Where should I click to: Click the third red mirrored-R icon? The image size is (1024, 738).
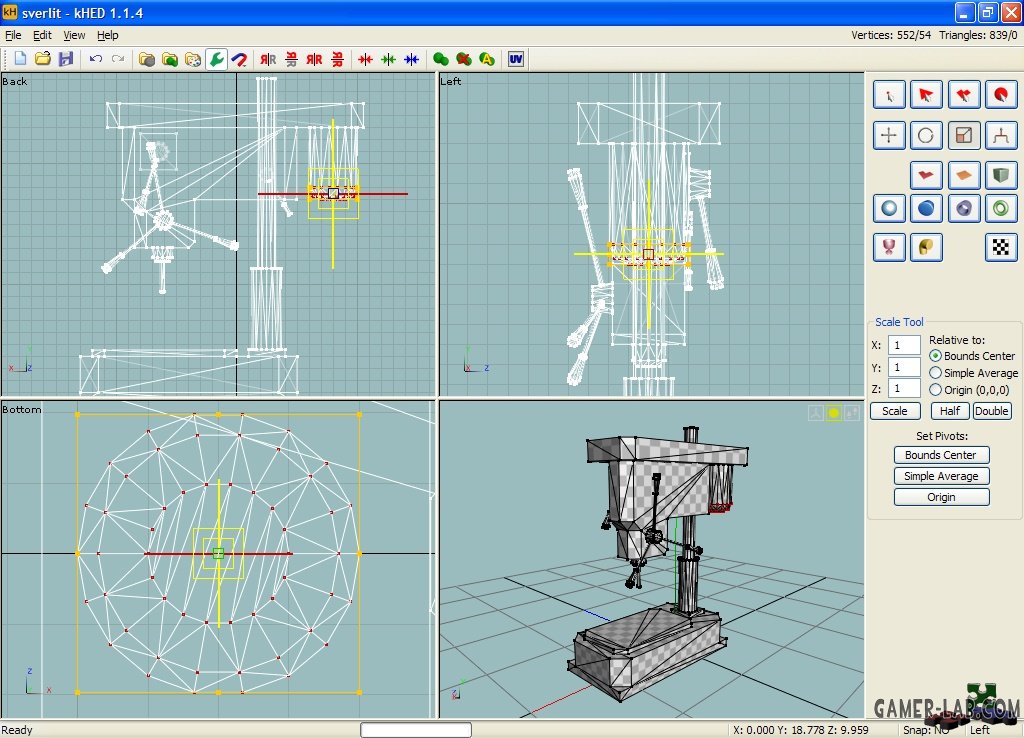[314, 59]
